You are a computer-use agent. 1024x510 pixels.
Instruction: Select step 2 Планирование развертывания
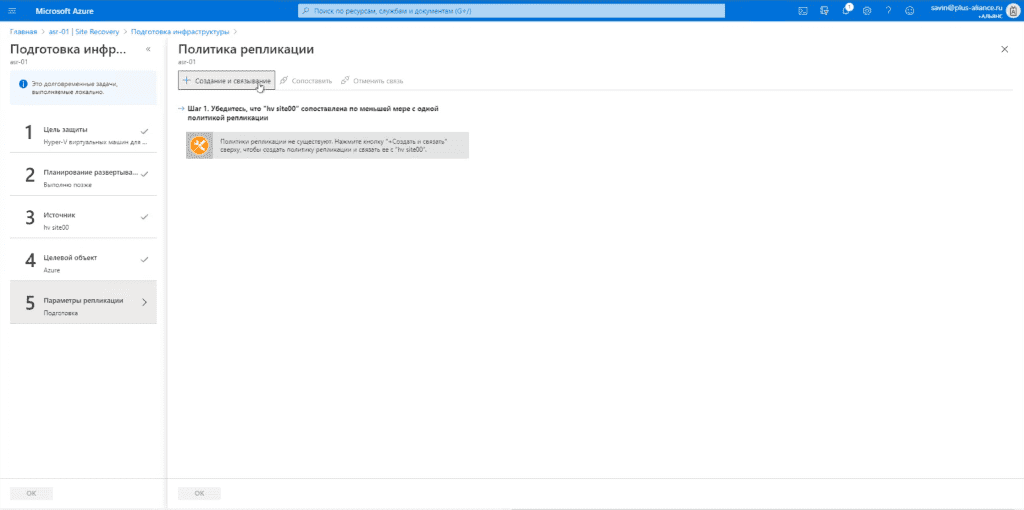pyautogui.click(x=83, y=174)
